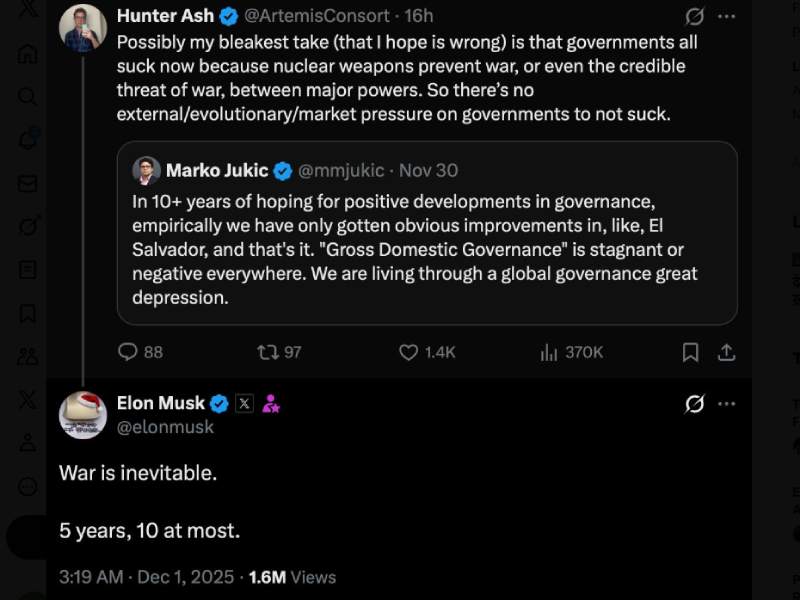The width and height of the screenshot is (800, 600).
Task: Open more options on Elon Musk's post
Action: (x=727, y=404)
